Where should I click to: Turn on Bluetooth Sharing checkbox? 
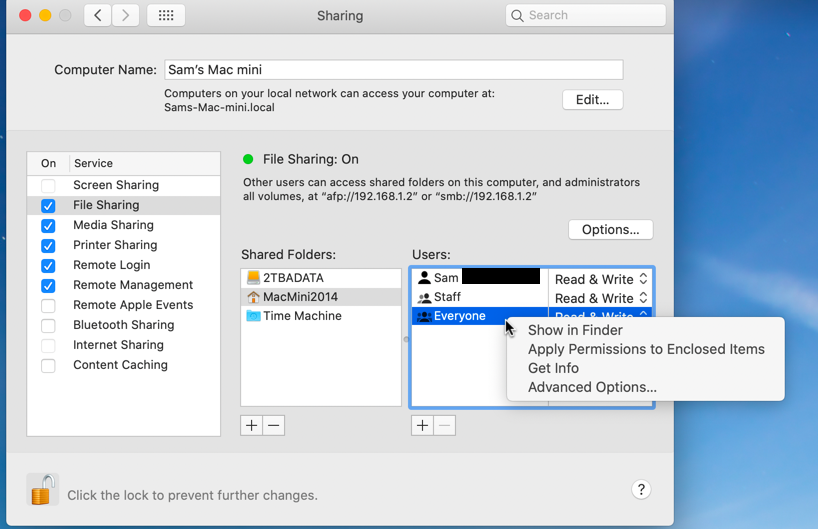(x=48, y=326)
